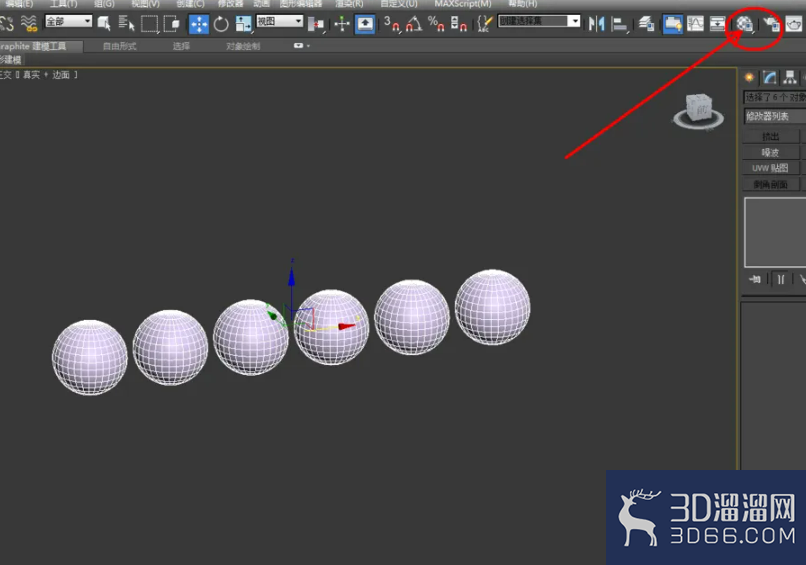Image resolution: width=806 pixels, height=565 pixels.
Task: Activate the Rotate tool
Action: pos(221,24)
